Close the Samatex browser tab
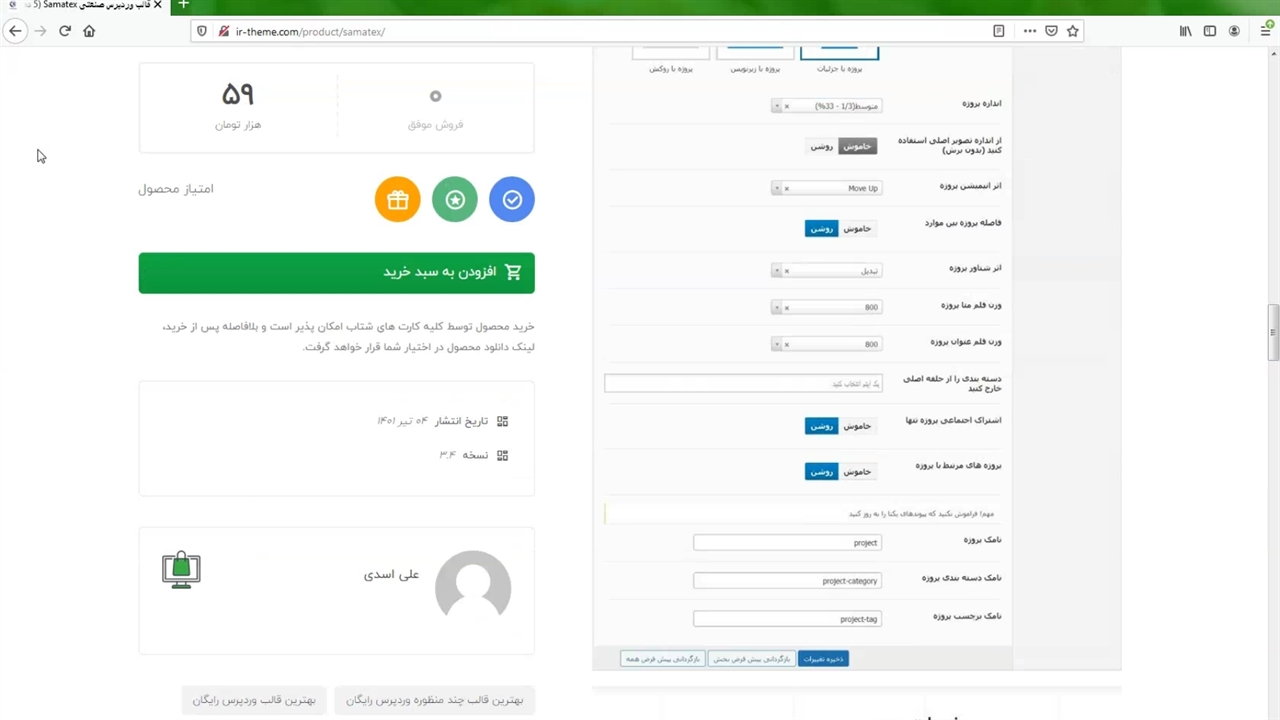Image resolution: width=1280 pixels, height=720 pixels. tap(157, 5)
